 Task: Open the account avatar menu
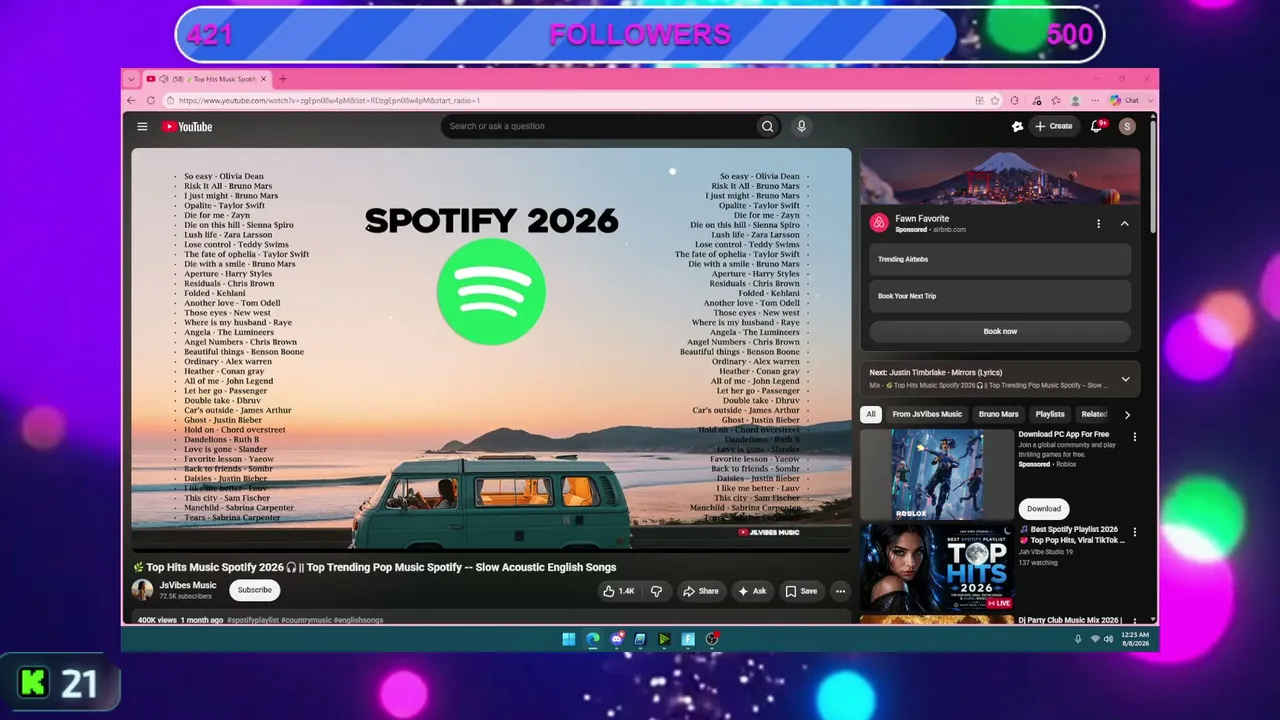pyautogui.click(x=1127, y=127)
